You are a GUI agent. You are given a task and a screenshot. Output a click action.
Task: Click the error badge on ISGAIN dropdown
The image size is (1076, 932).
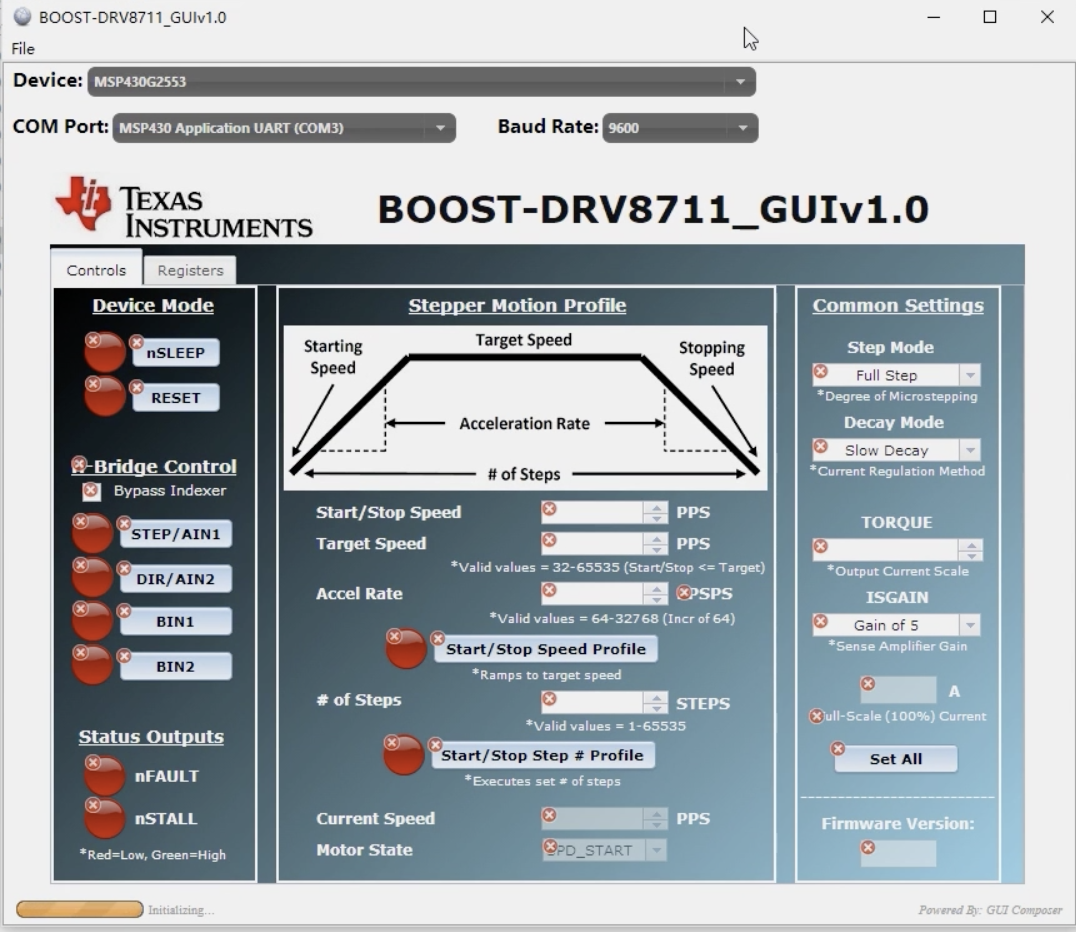point(820,622)
